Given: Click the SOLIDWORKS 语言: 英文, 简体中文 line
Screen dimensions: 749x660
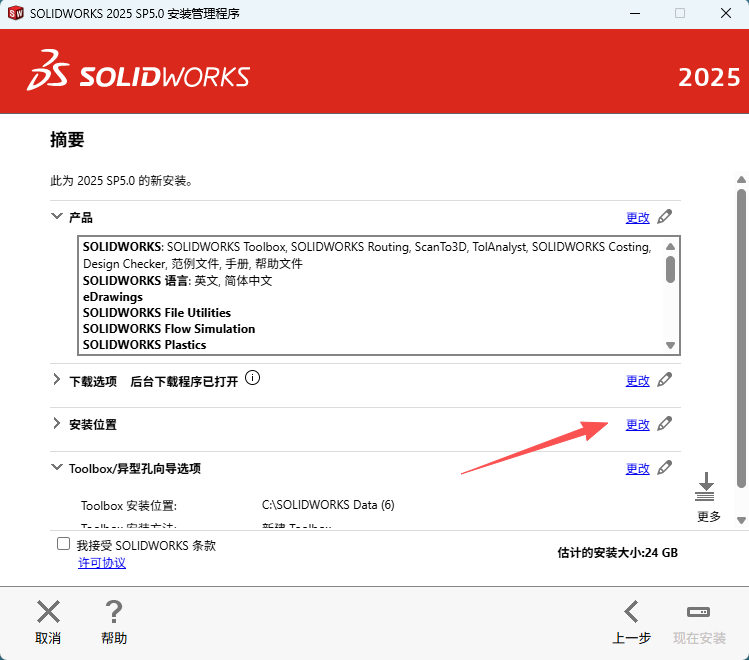Looking at the screenshot, I should (x=177, y=280).
